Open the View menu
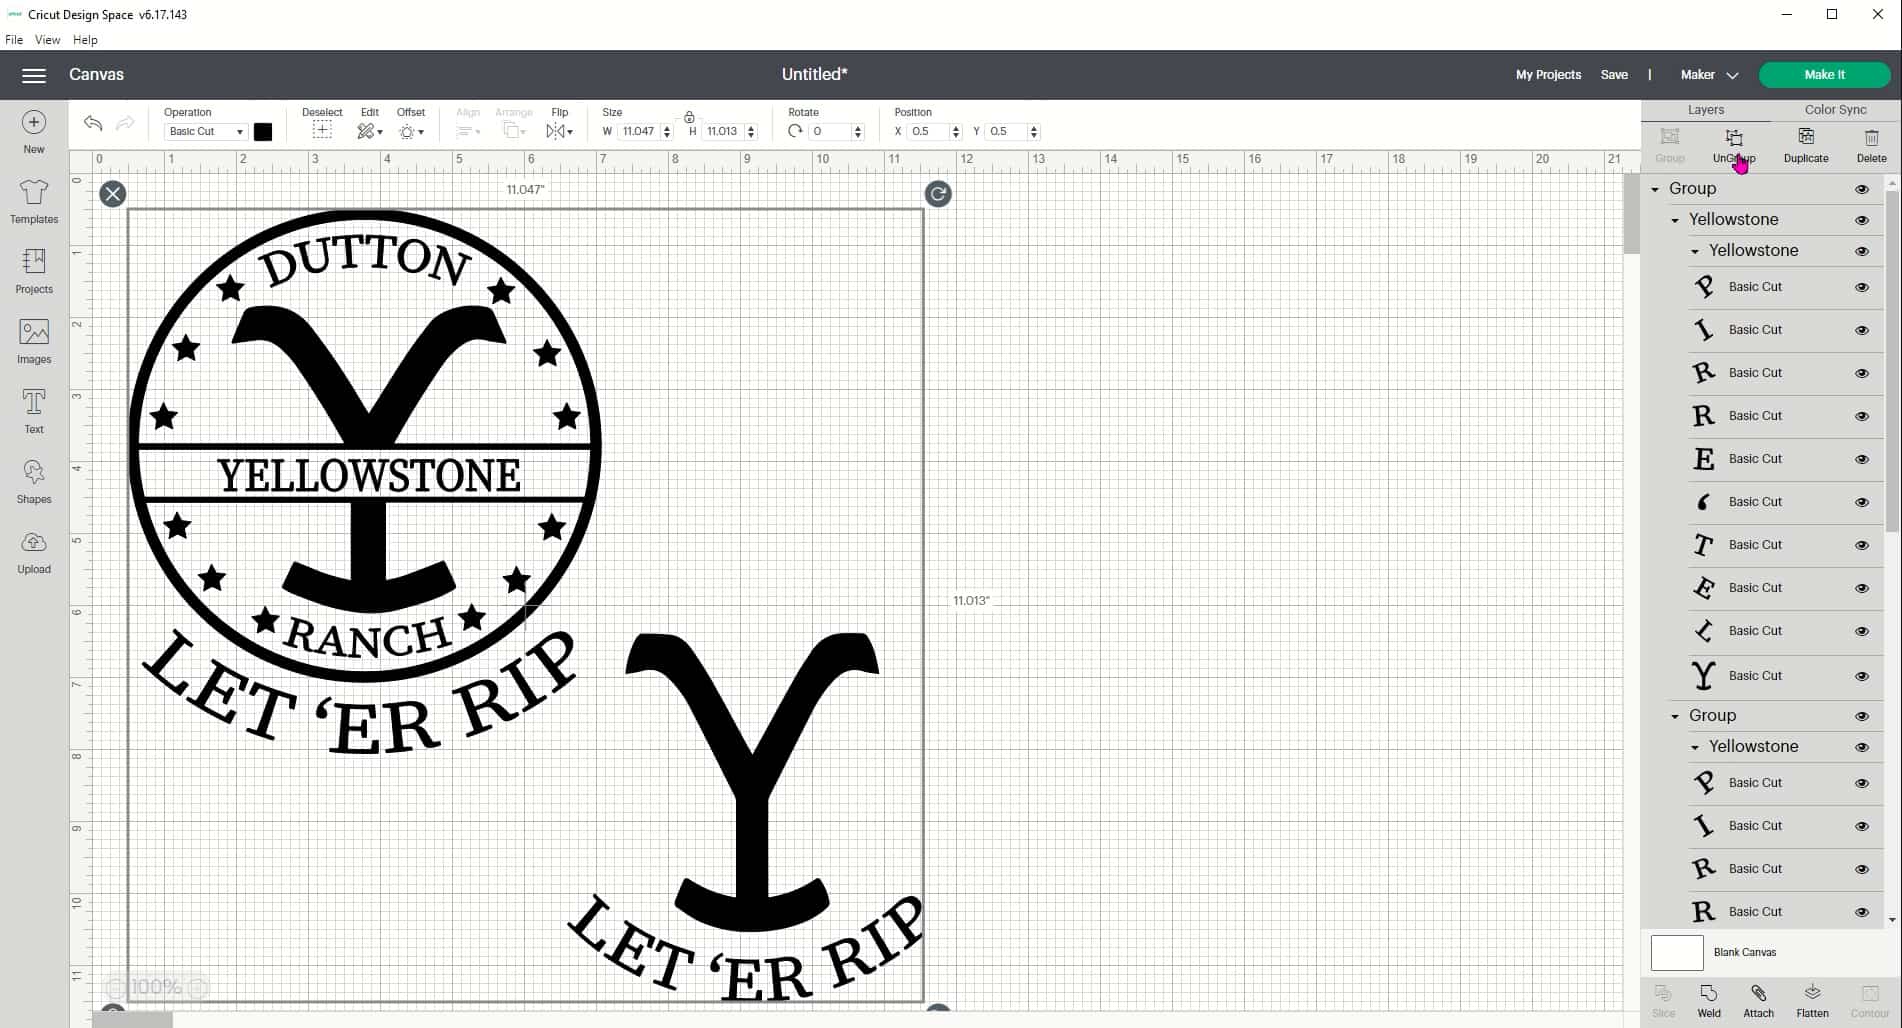1902x1028 pixels. 48,40
